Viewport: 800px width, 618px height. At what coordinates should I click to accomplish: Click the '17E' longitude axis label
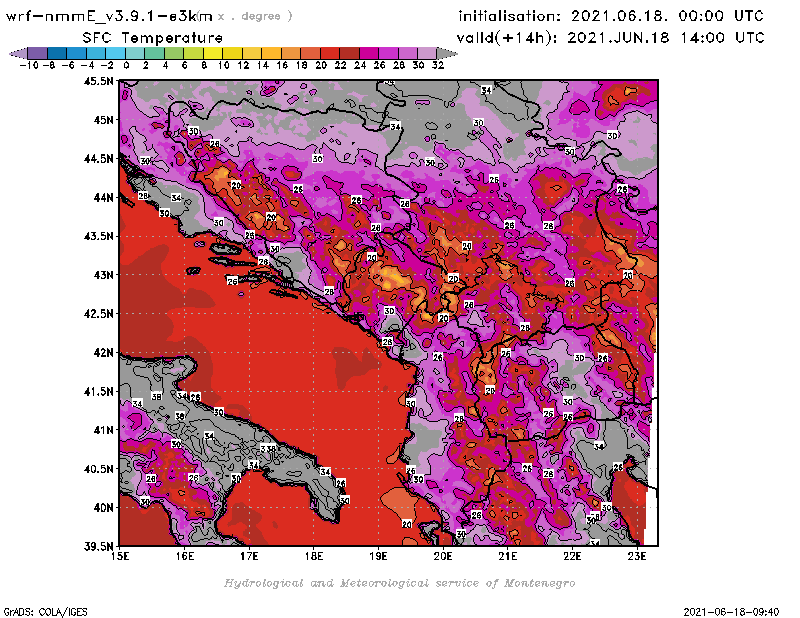click(249, 556)
